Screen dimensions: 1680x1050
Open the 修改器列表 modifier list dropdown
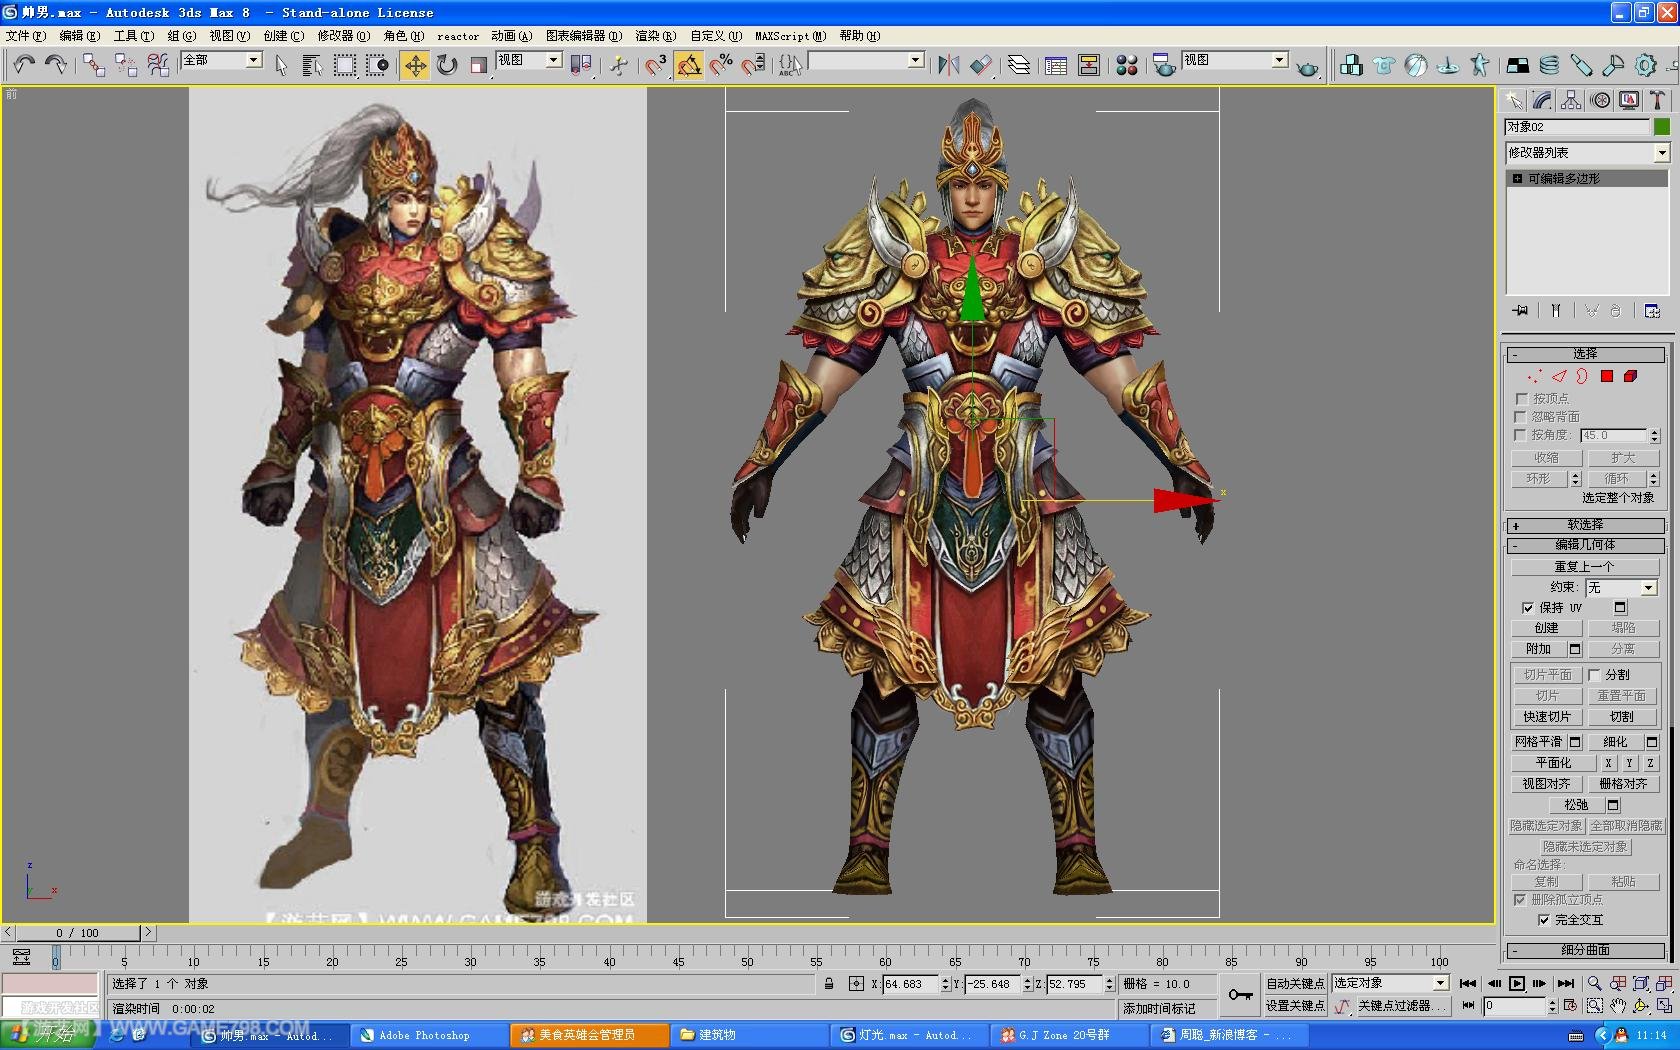tap(1587, 152)
